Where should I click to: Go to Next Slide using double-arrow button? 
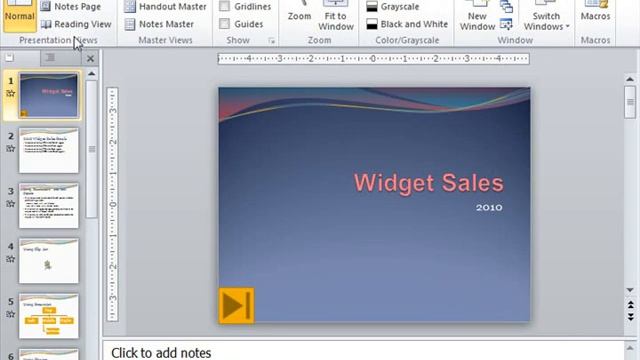(x=630, y=317)
